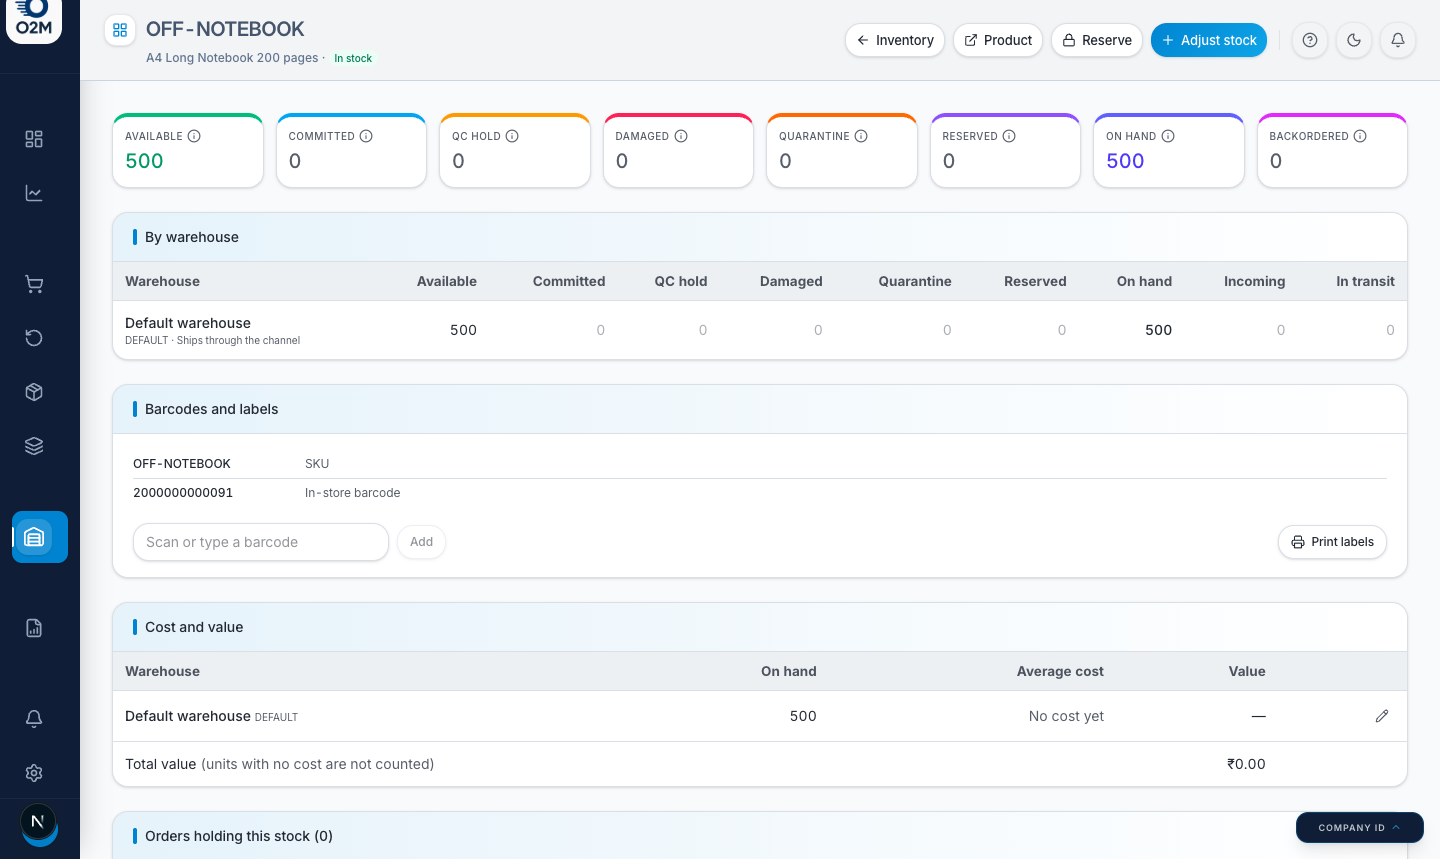Click the In stock status badge
Image resolution: width=1440 pixels, height=859 pixels.
pyautogui.click(x=353, y=58)
